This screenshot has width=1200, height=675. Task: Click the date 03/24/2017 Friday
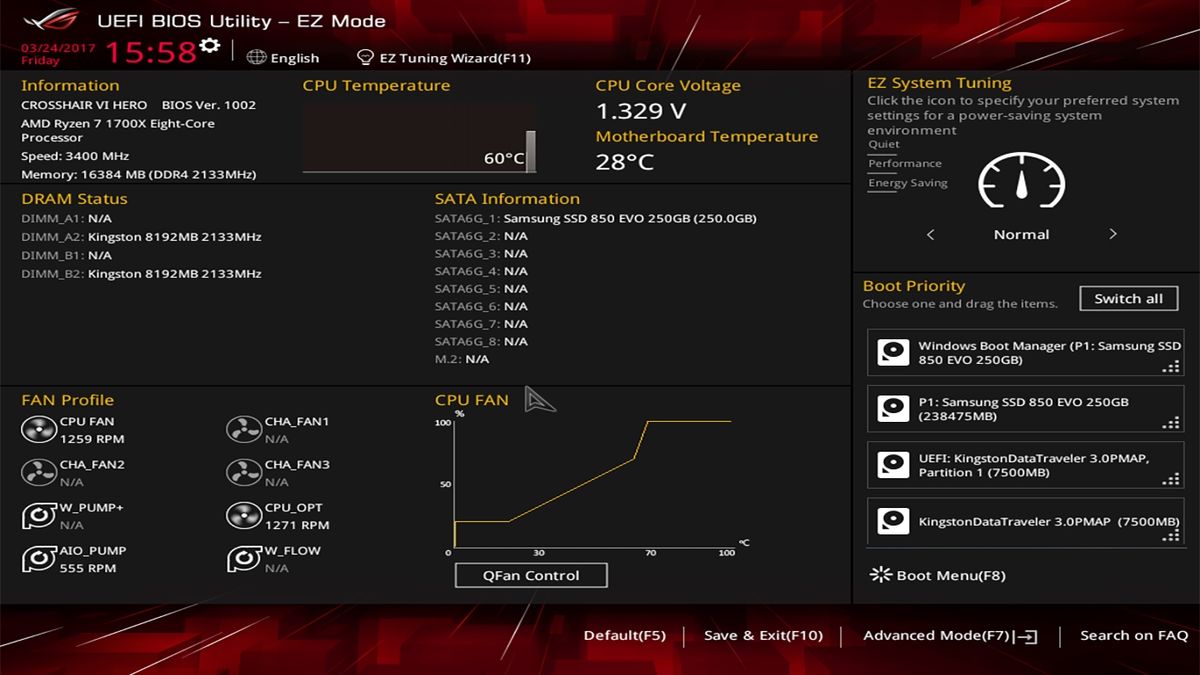pos(58,53)
